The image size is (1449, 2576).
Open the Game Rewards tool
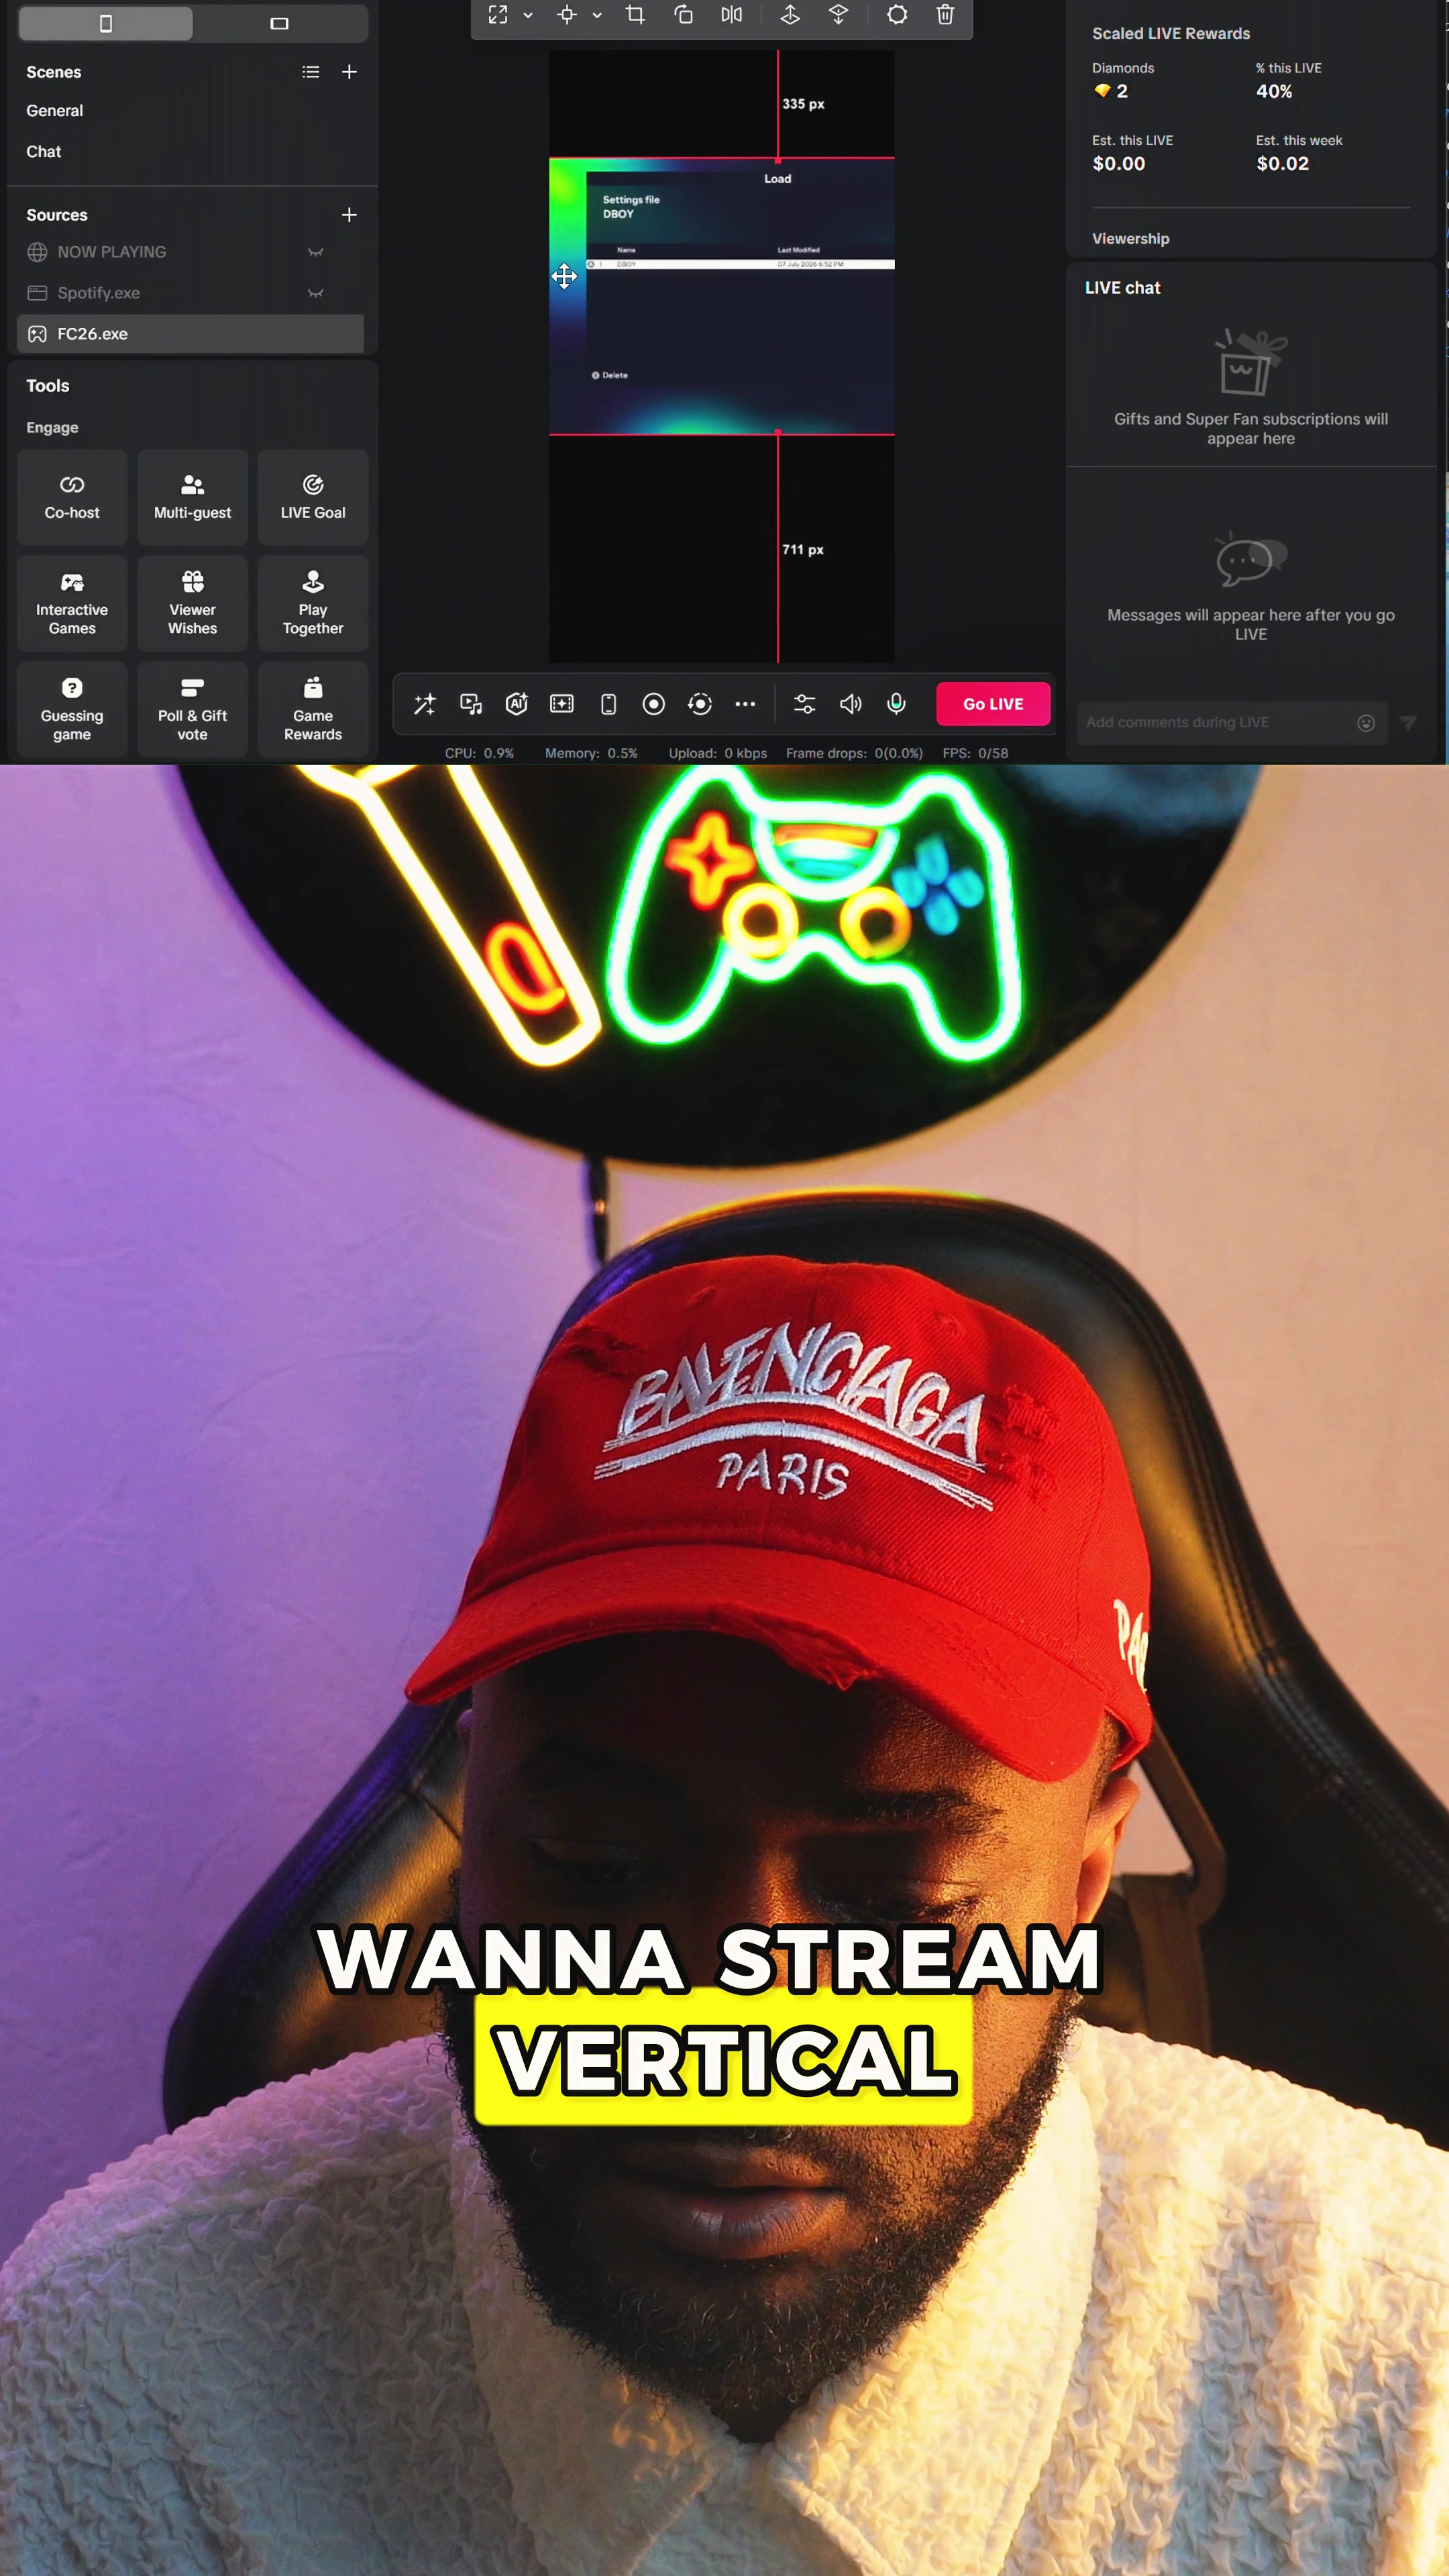(313, 710)
